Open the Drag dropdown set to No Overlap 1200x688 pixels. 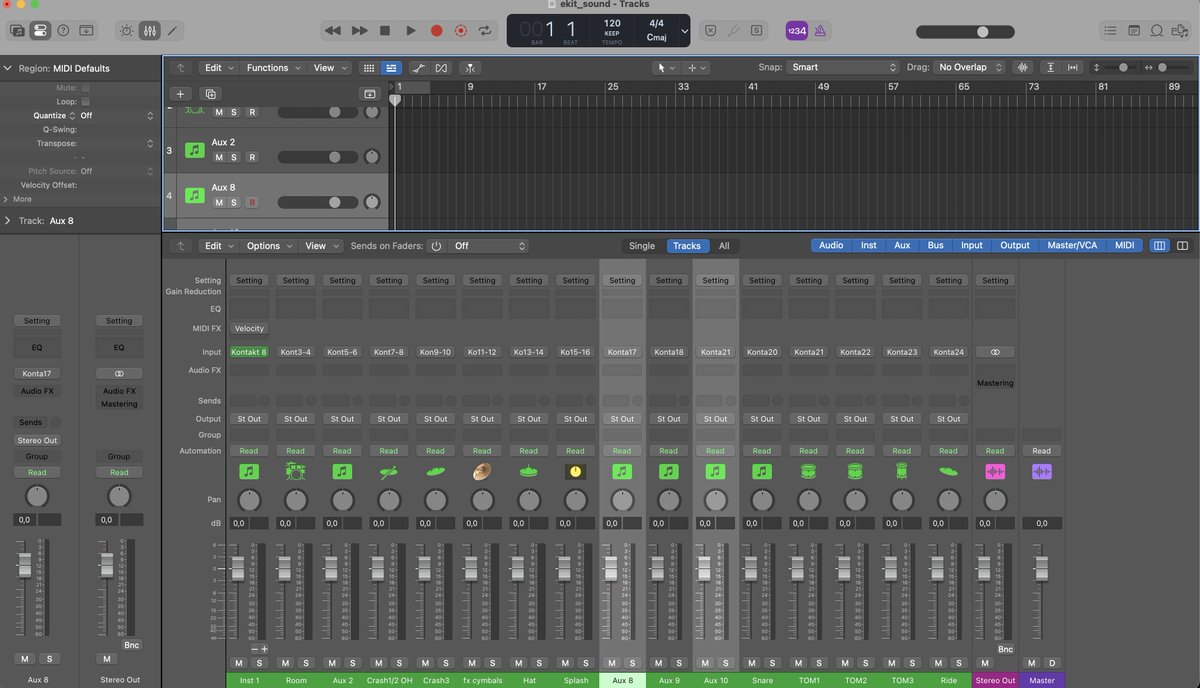click(969, 68)
